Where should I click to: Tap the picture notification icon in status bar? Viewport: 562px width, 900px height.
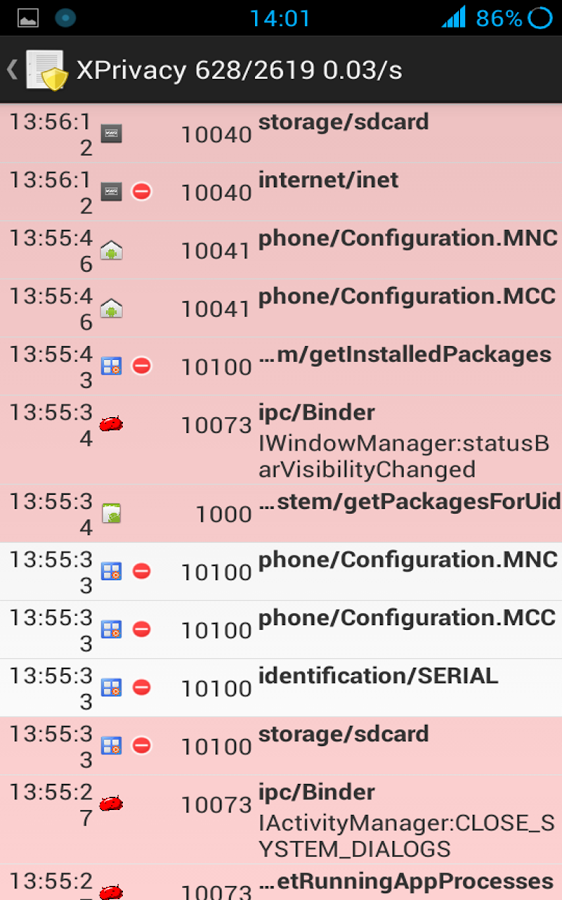(x=28, y=18)
